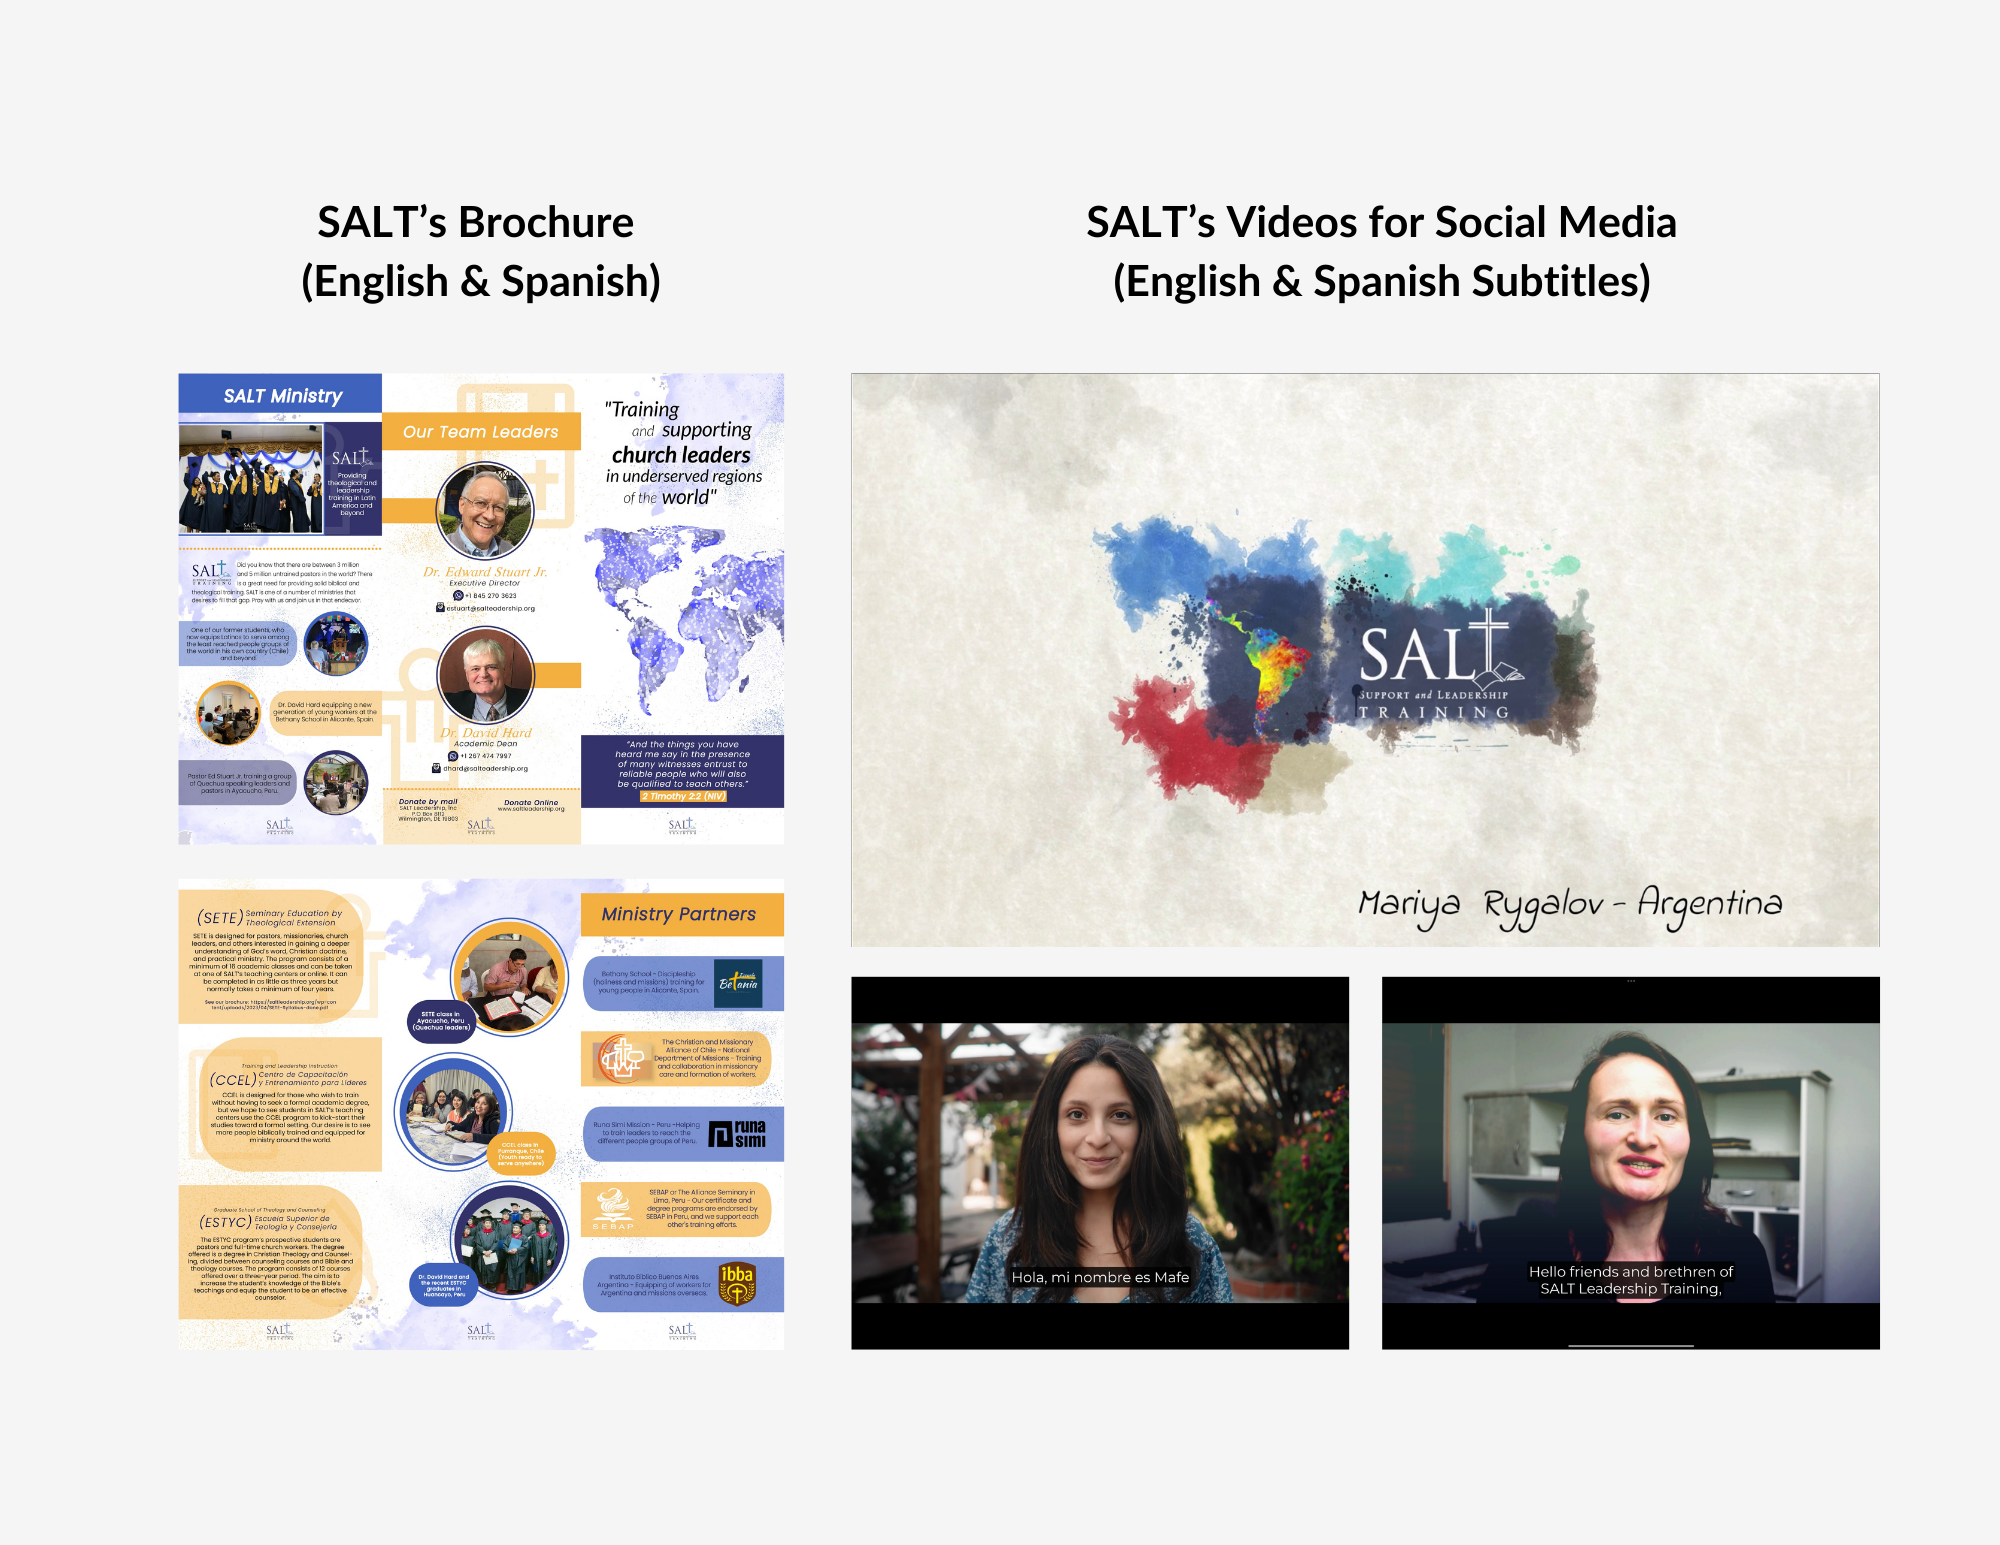Click the ibba shield logo
This screenshot has height=1545, width=2000.
[737, 1285]
